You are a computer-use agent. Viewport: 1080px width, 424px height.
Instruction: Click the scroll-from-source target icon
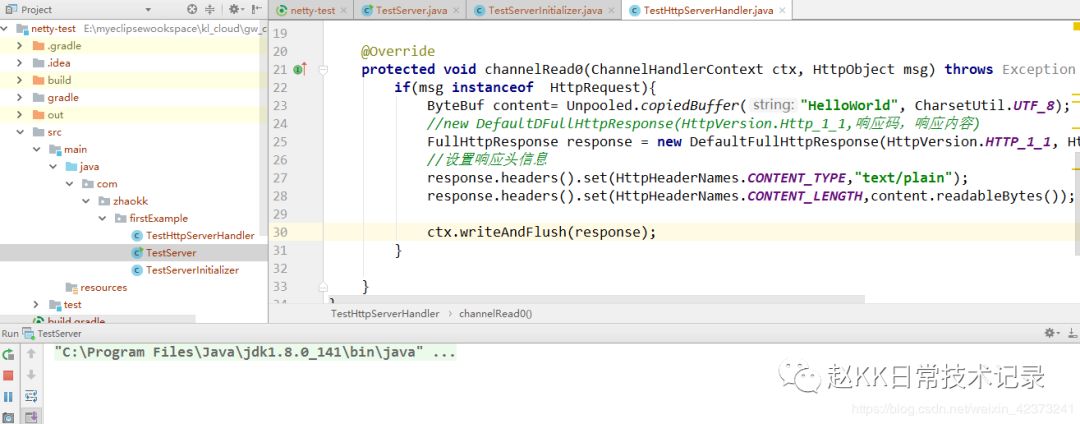tap(192, 10)
